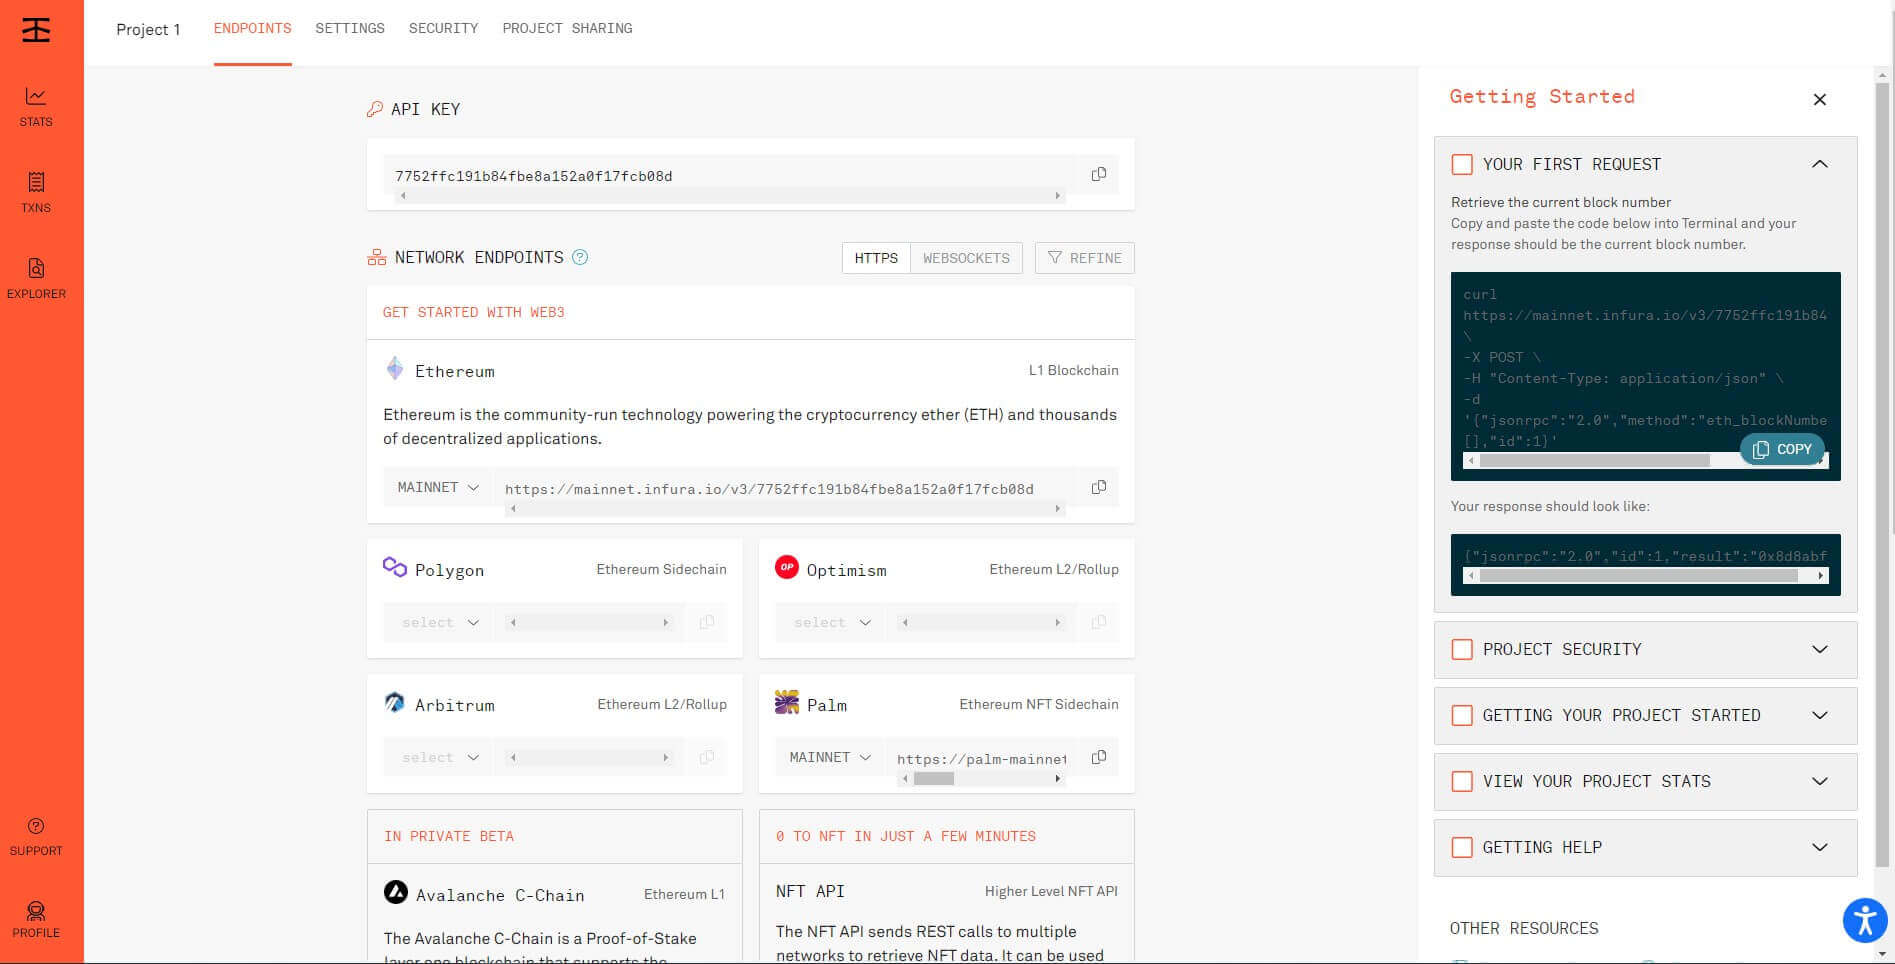The width and height of the screenshot is (1895, 964).
Task: Copy the Ethereum mainnet endpoint URL
Action: (1099, 487)
